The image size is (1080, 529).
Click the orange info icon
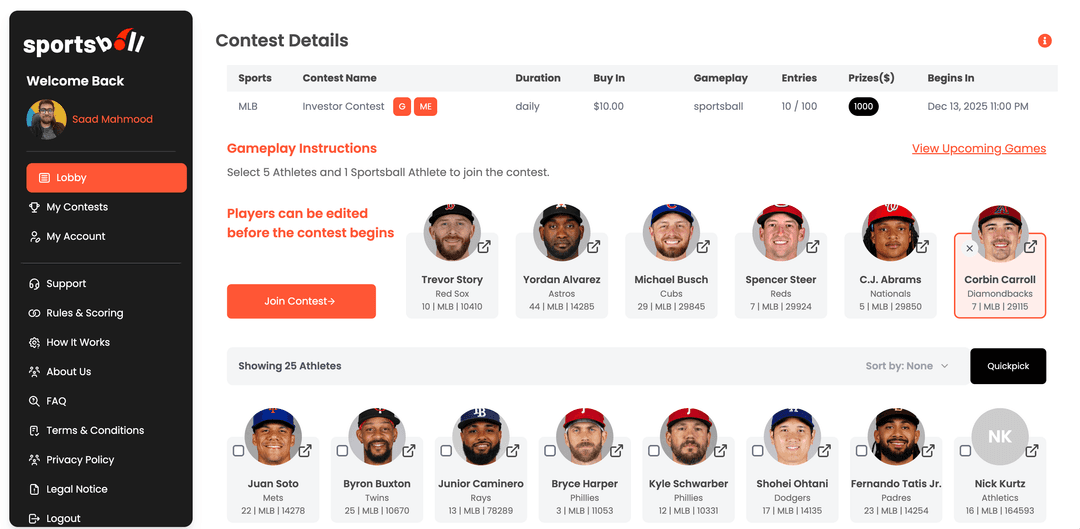1045,41
